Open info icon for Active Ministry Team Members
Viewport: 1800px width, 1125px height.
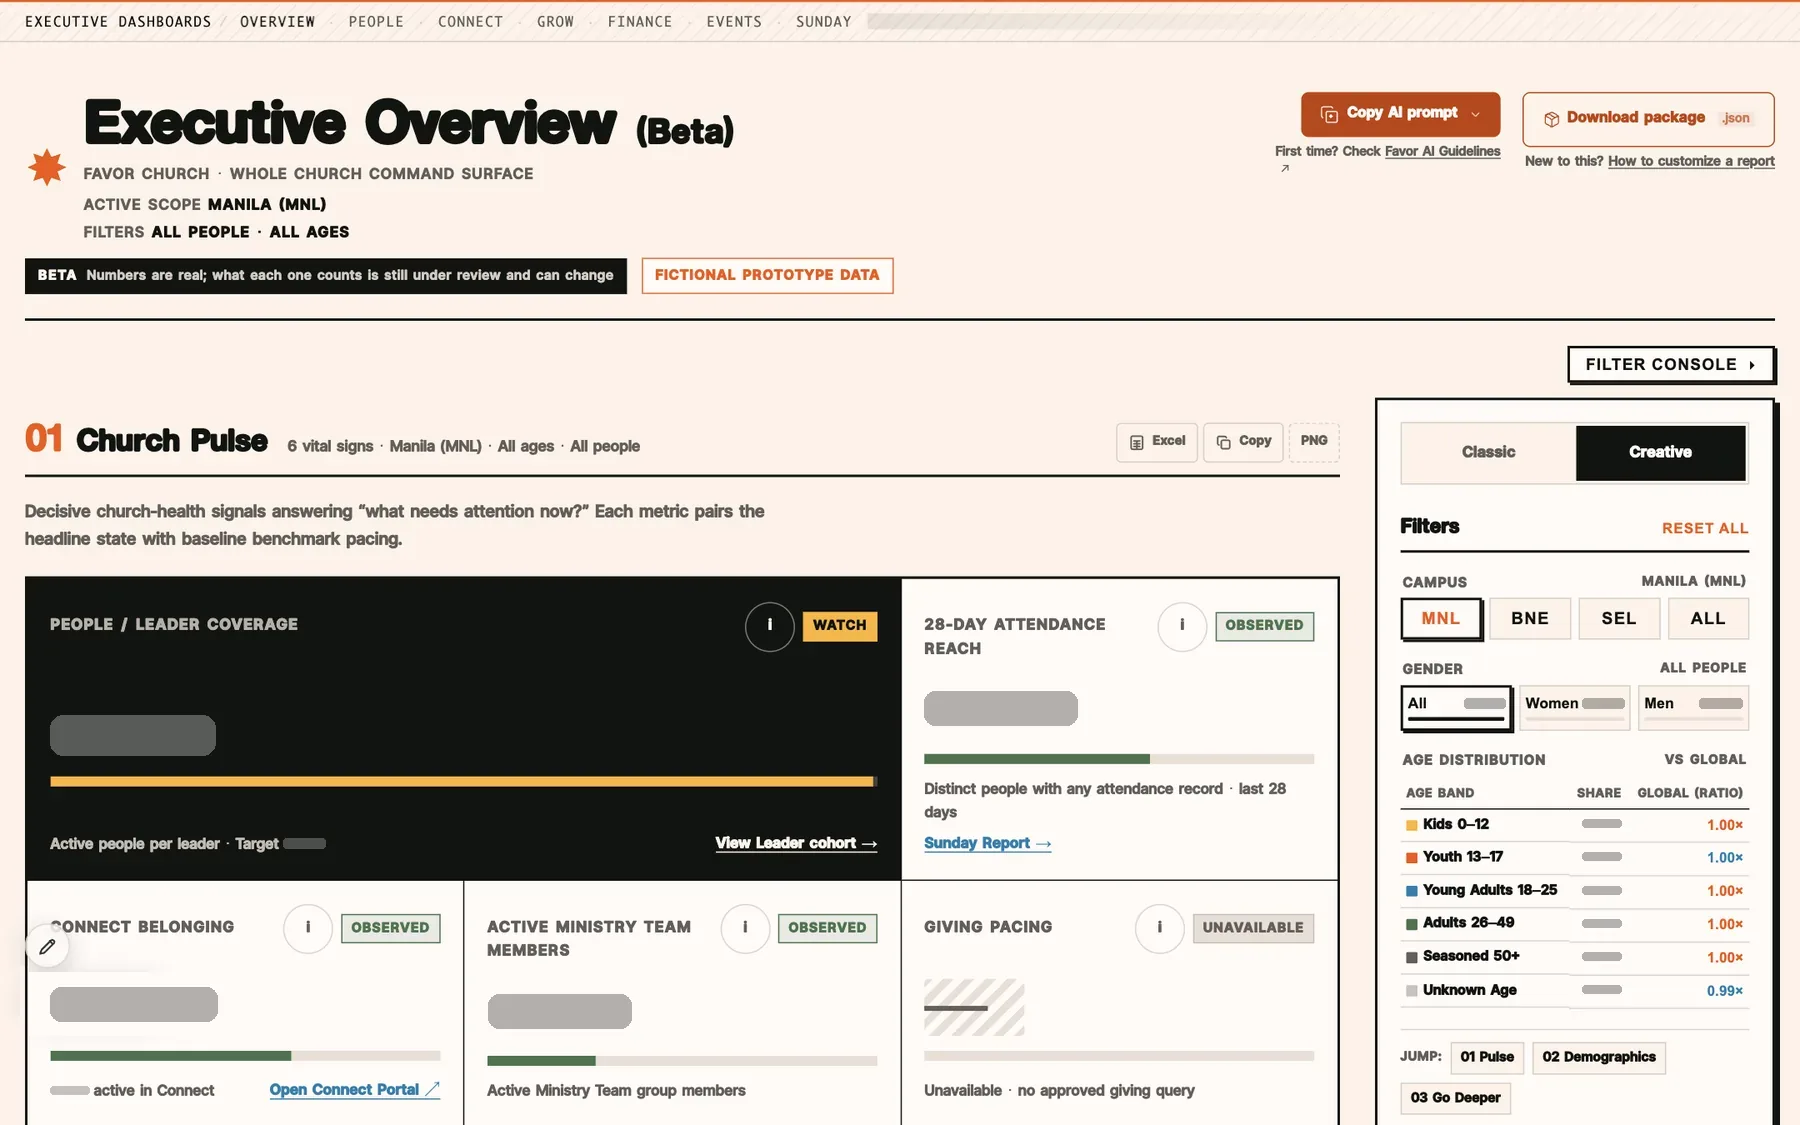[745, 929]
